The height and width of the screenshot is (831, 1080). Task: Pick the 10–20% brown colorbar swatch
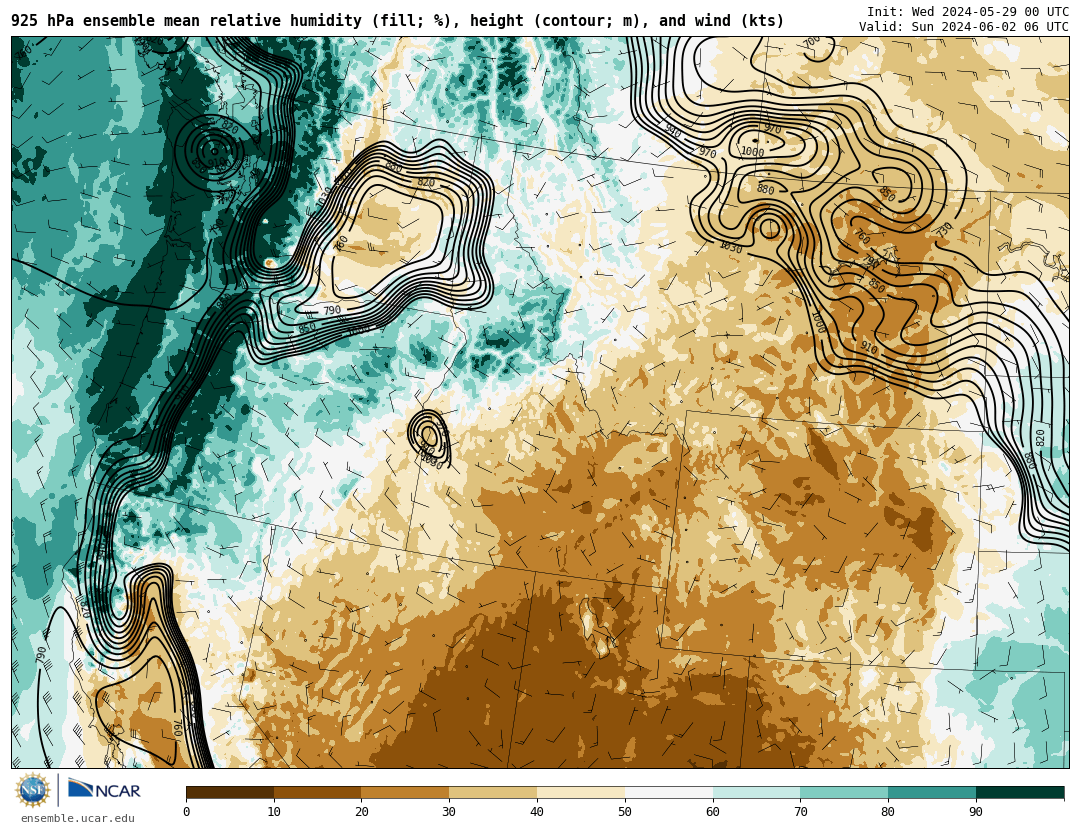click(x=318, y=793)
